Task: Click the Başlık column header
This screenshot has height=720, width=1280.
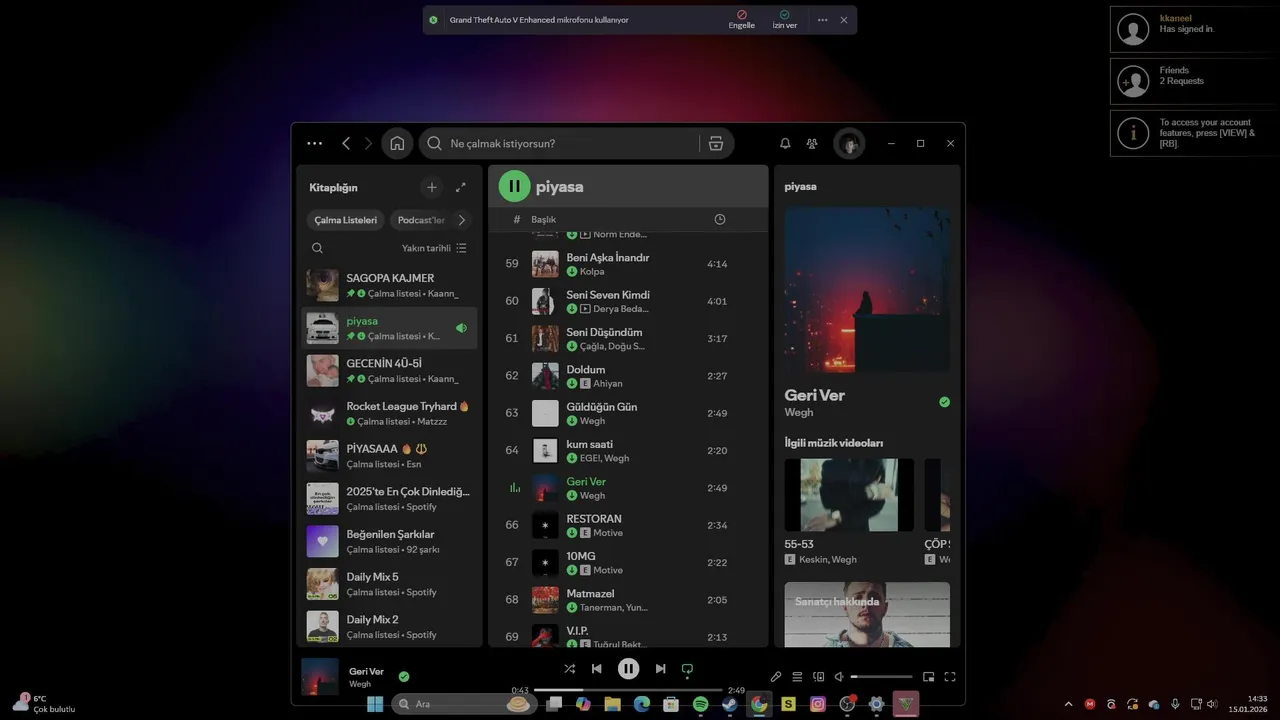Action: tap(543, 219)
